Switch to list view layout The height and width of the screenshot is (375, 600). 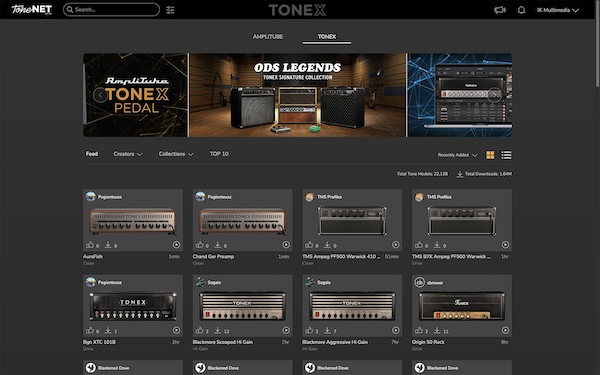click(x=506, y=155)
